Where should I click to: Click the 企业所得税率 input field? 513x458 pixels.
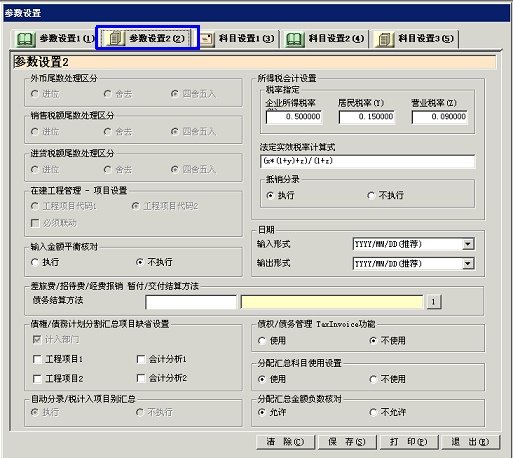tap(294, 117)
